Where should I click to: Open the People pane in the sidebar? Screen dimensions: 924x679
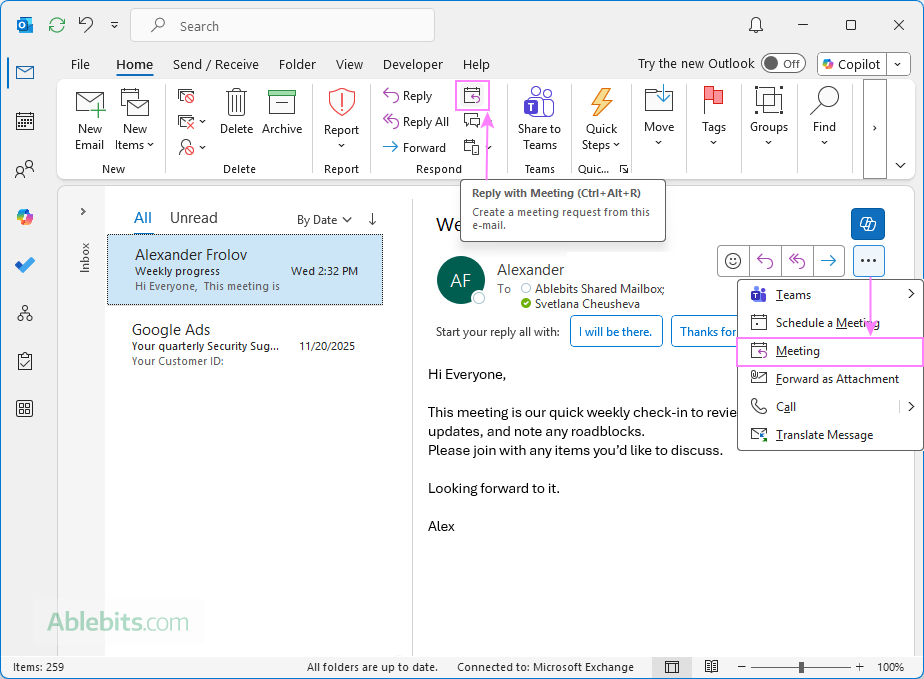[24, 170]
